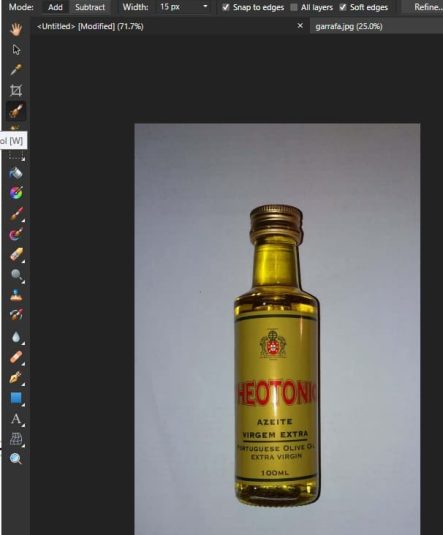The image size is (443, 535).
Task: Select the Mesh Warp tool
Action: [16, 439]
